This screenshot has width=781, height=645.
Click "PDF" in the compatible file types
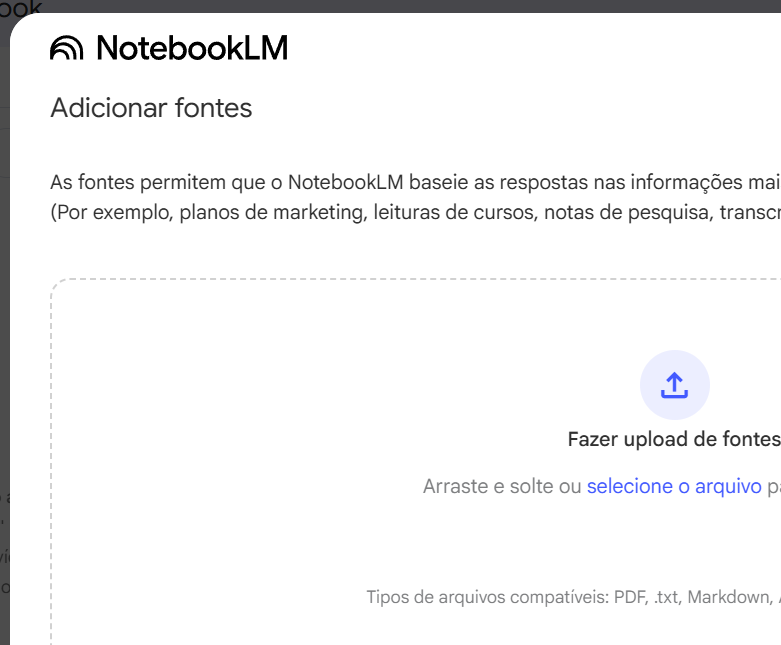pyautogui.click(x=630, y=598)
